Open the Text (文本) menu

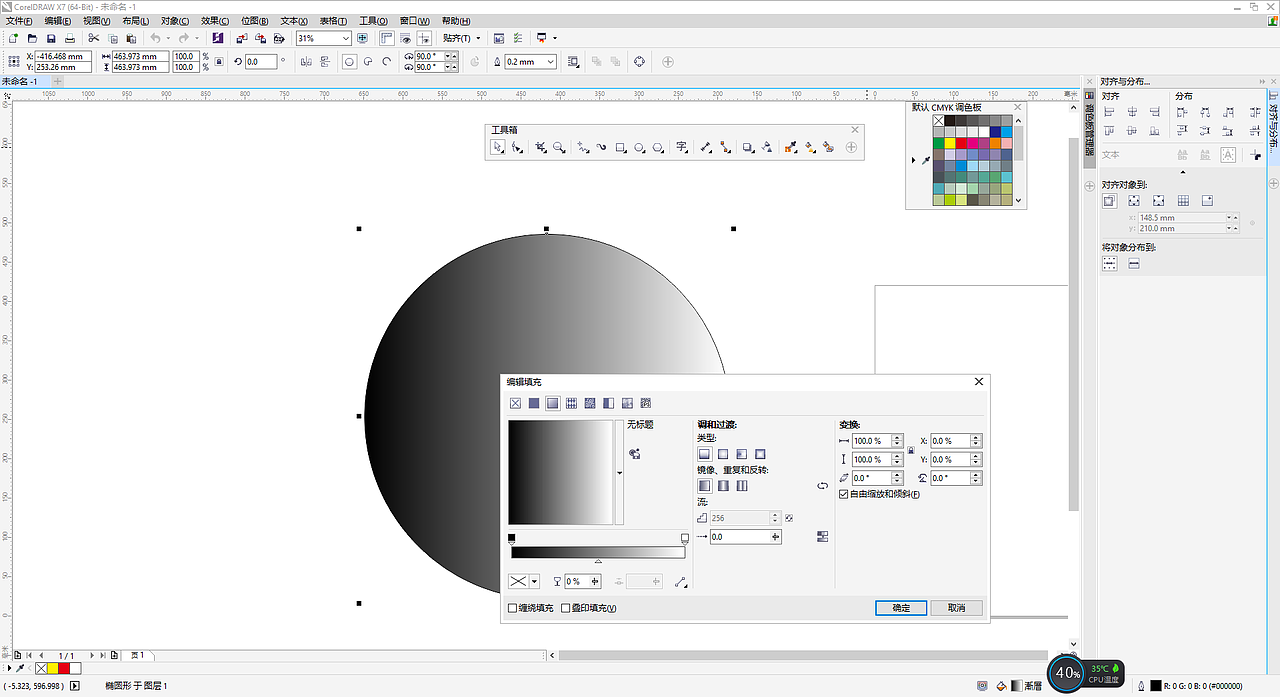(x=294, y=21)
